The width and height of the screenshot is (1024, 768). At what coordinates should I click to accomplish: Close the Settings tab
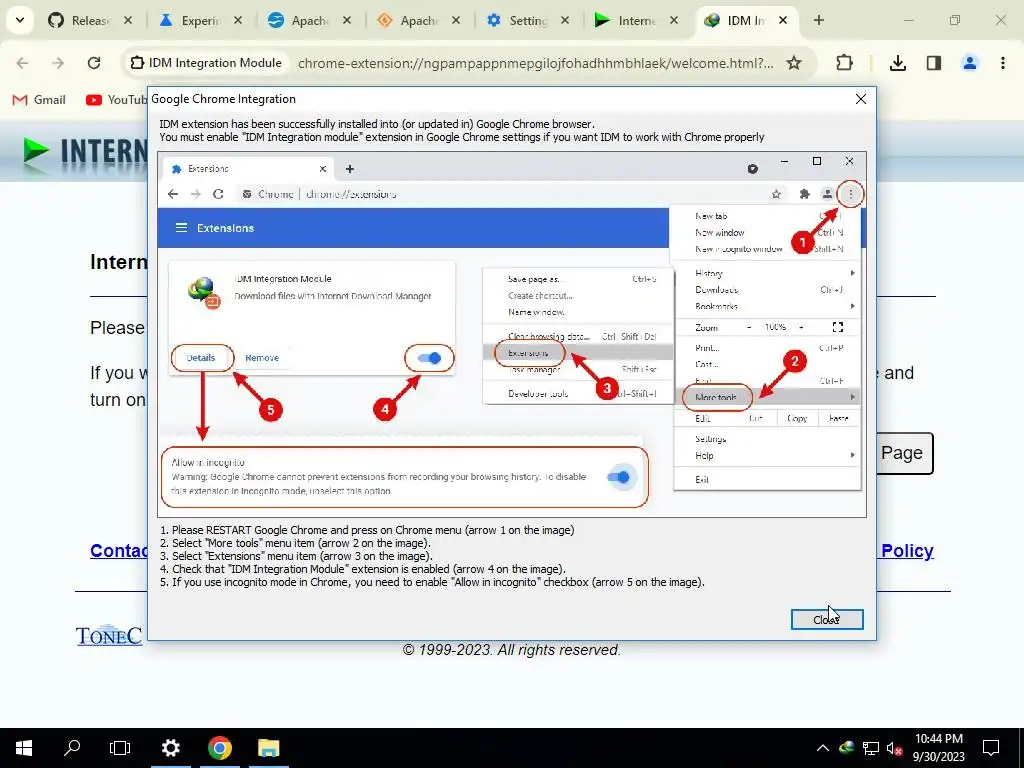tap(565, 20)
